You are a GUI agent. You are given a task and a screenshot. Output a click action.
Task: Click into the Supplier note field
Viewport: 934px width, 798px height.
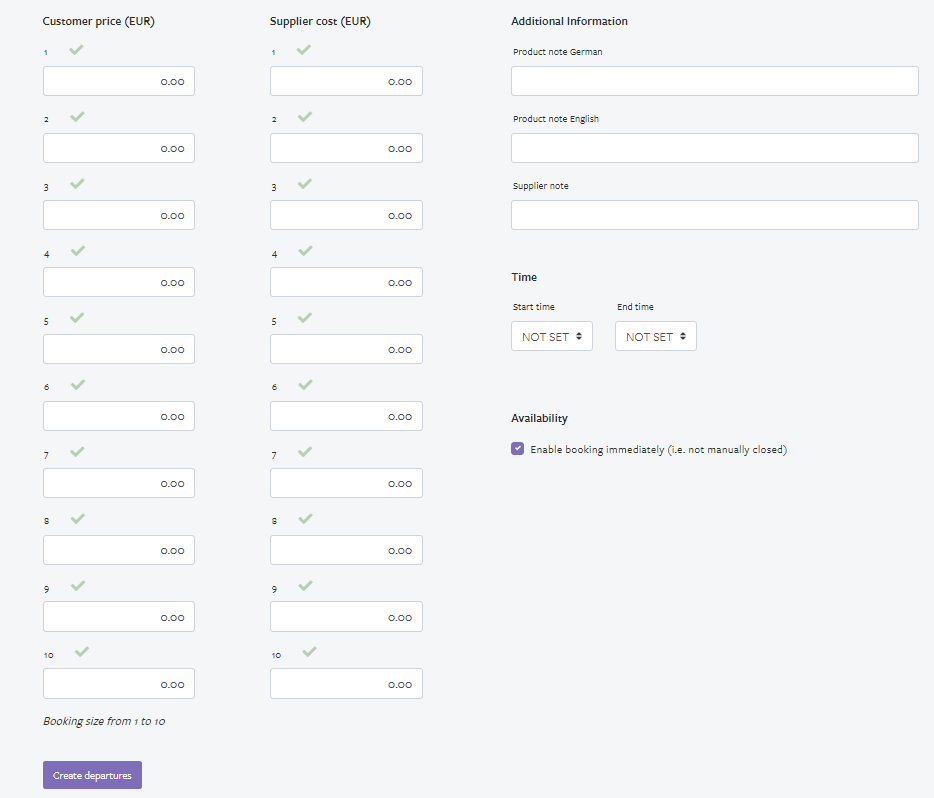pyautogui.click(x=714, y=215)
